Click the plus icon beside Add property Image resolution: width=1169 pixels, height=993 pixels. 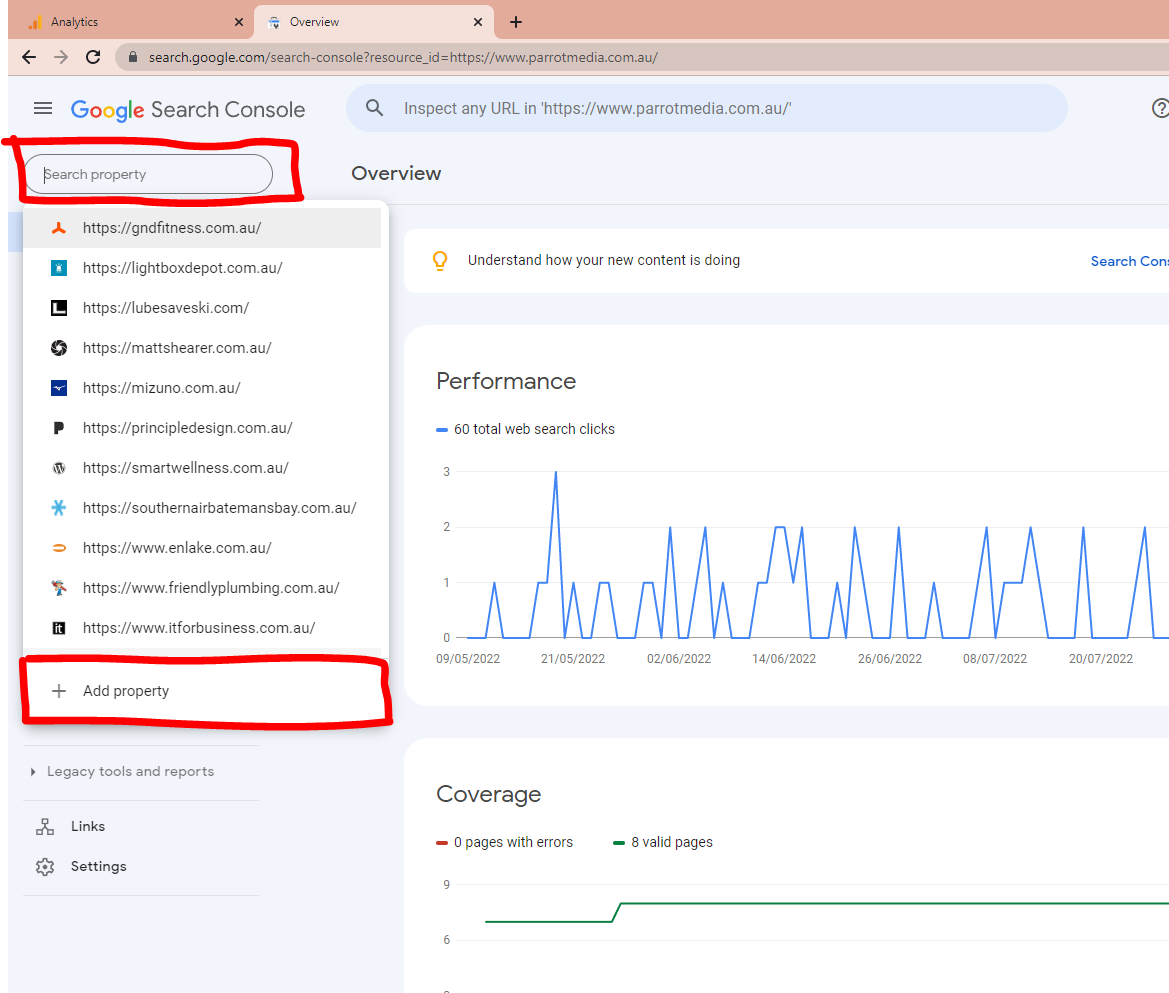point(59,691)
